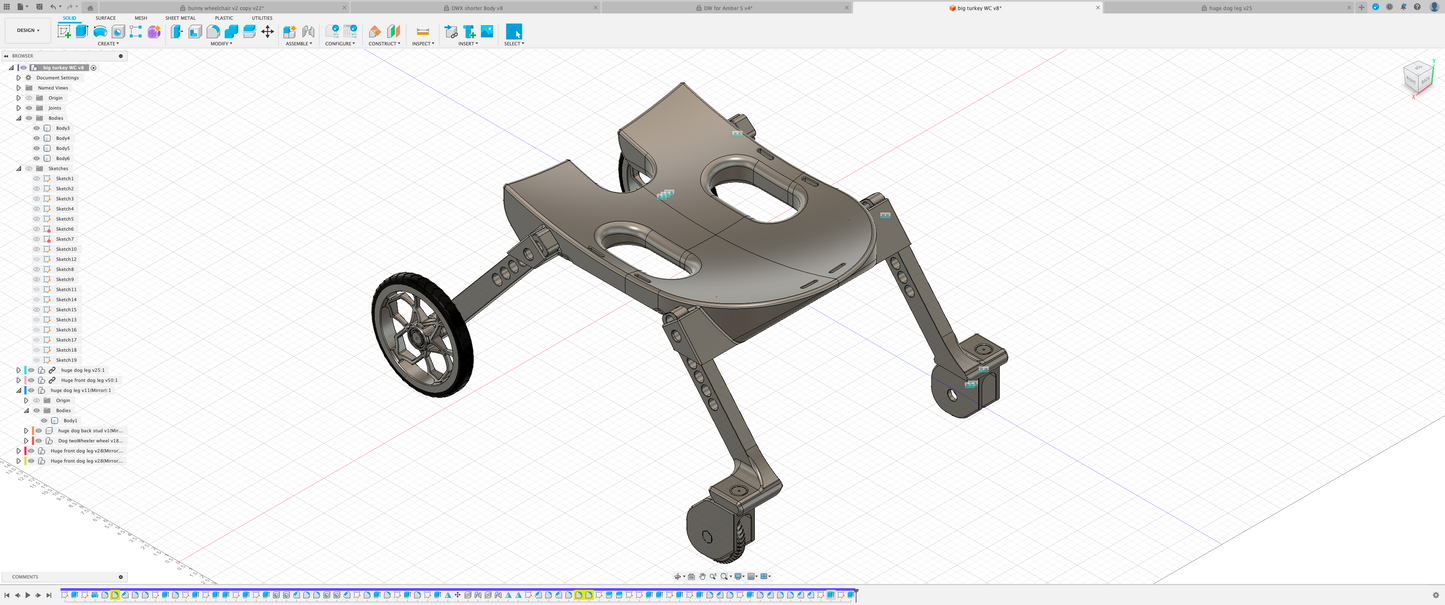Toggle visibility of Sketch1
This screenshot has height=605, width=1445.
point(37,179)
